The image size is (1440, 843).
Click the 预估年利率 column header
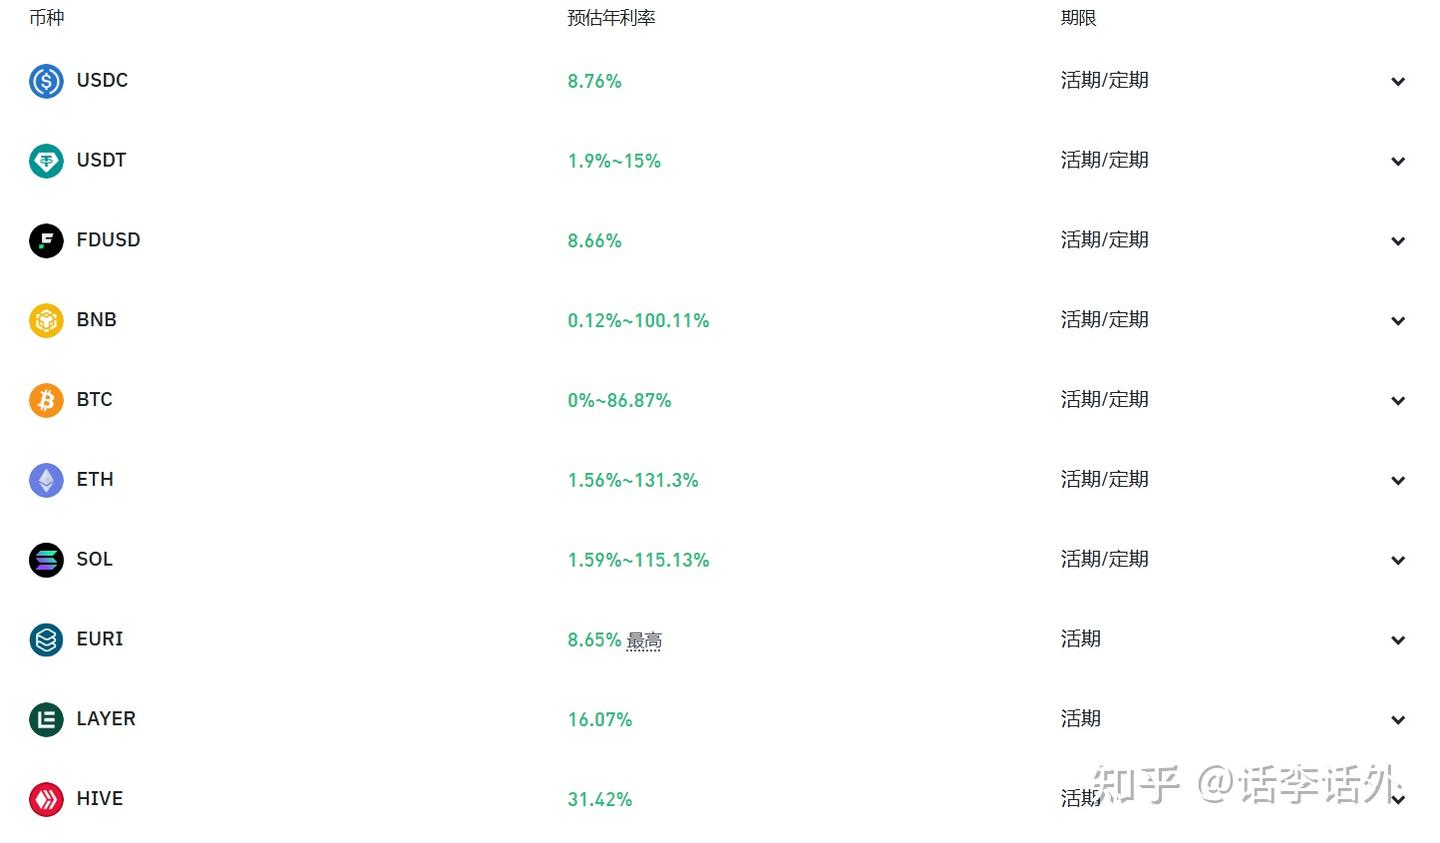point(611,18)
